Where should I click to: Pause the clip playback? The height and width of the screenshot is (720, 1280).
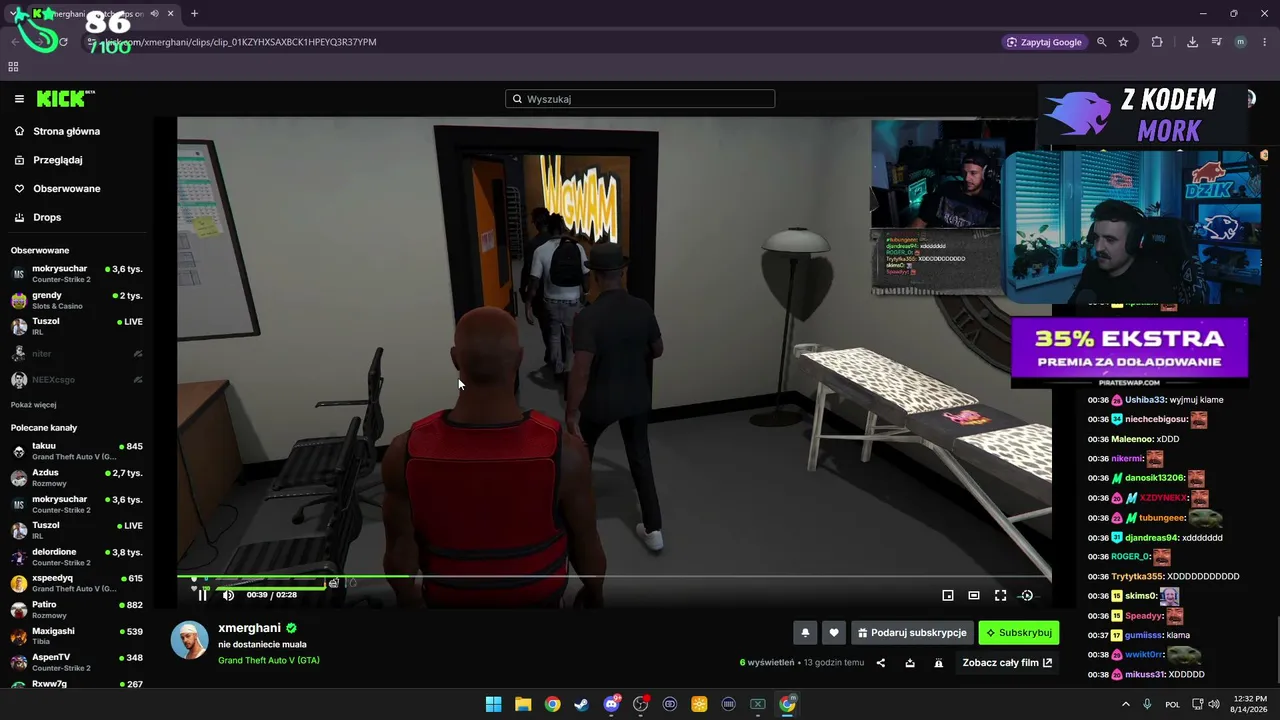pos(202,595)
